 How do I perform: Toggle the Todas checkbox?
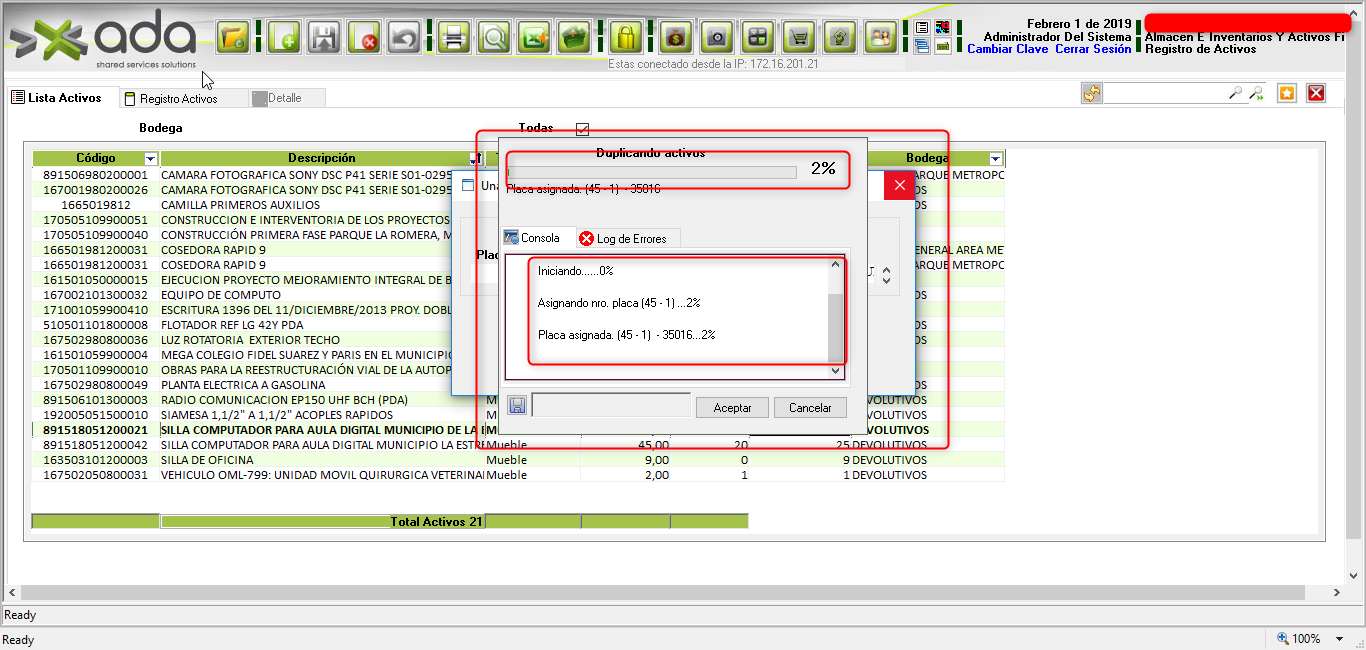point(583,129)
